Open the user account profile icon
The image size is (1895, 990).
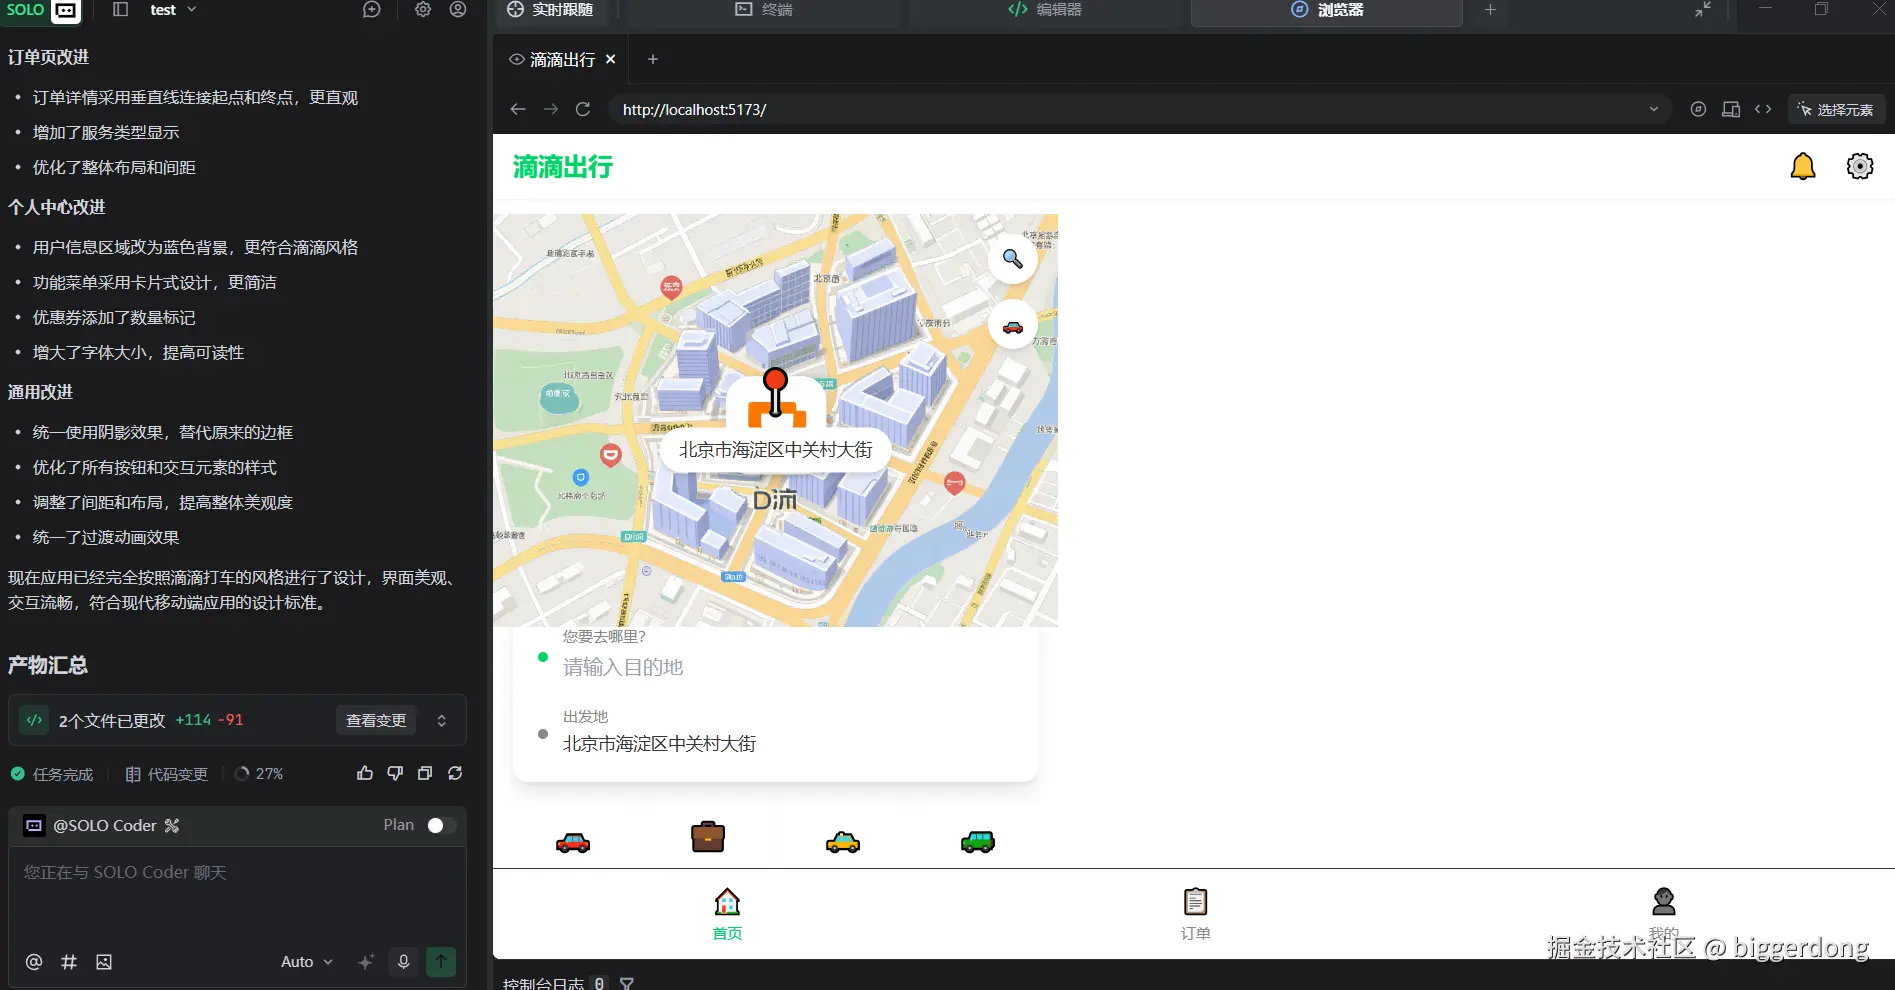[x=458, y=10]
